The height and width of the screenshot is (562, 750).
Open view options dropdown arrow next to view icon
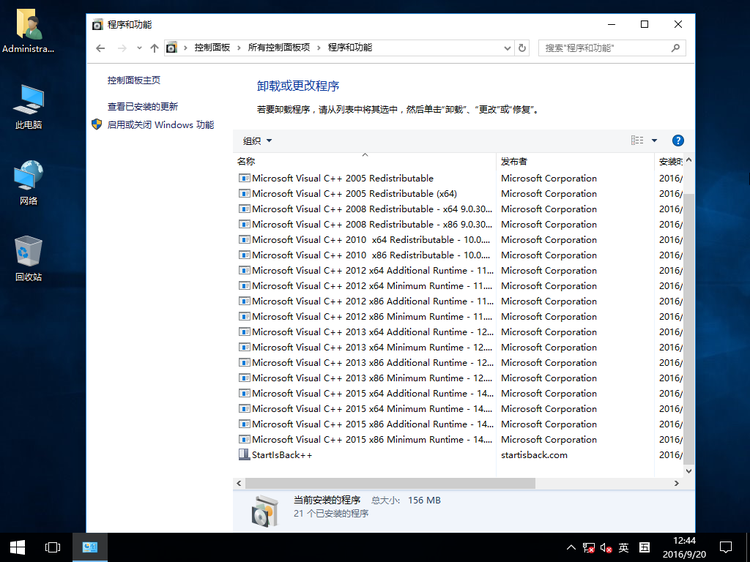654,141
